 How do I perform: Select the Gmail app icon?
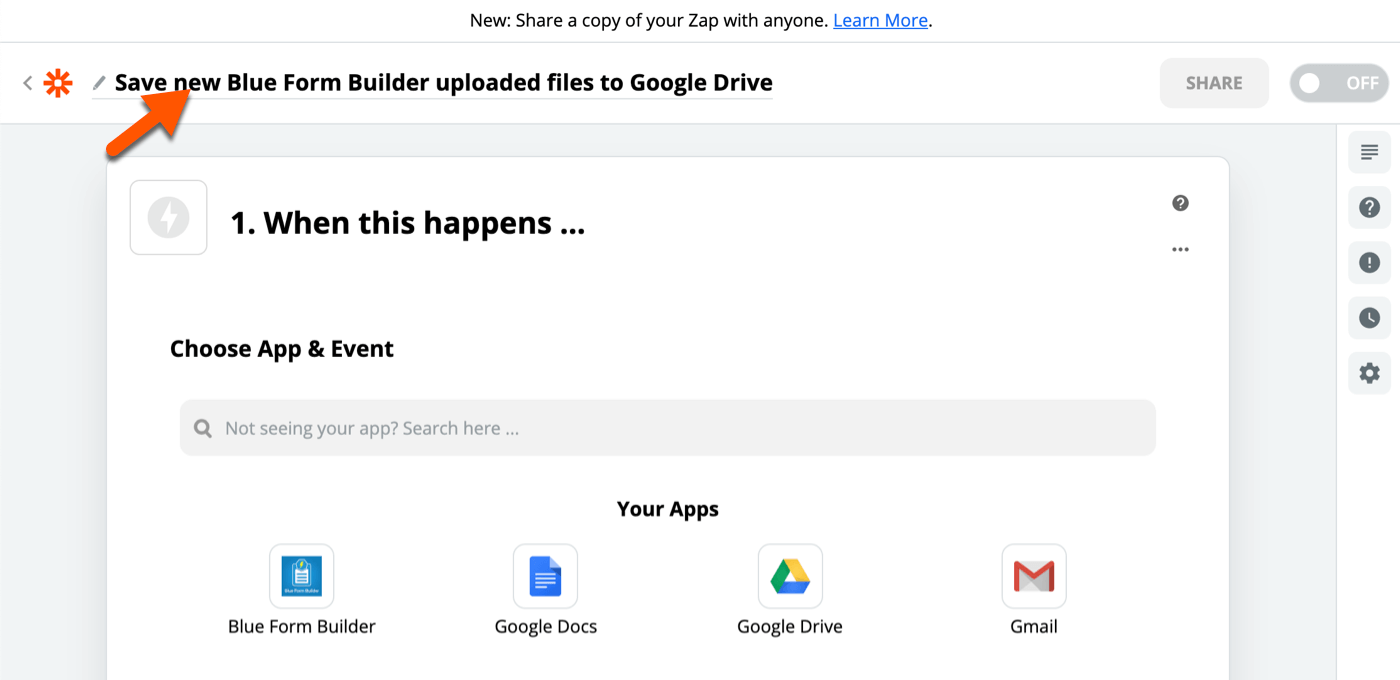coord(1033,576)
